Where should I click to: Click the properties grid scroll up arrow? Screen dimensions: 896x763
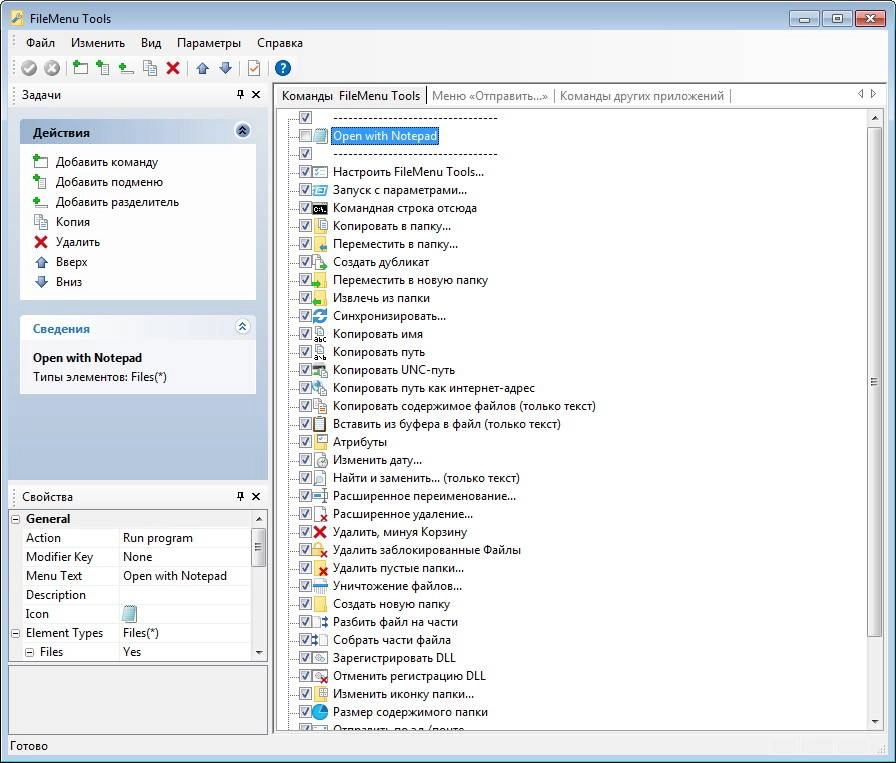pyautogui.click(x=259, y=519)
